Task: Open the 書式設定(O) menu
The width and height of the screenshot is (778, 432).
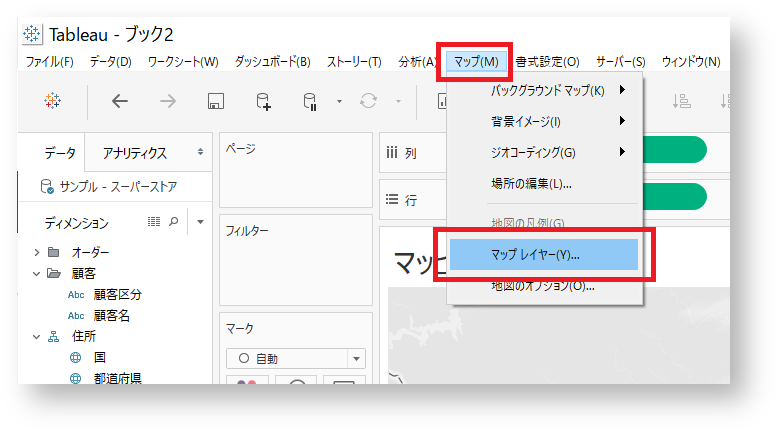Action: tap(547, 62)
